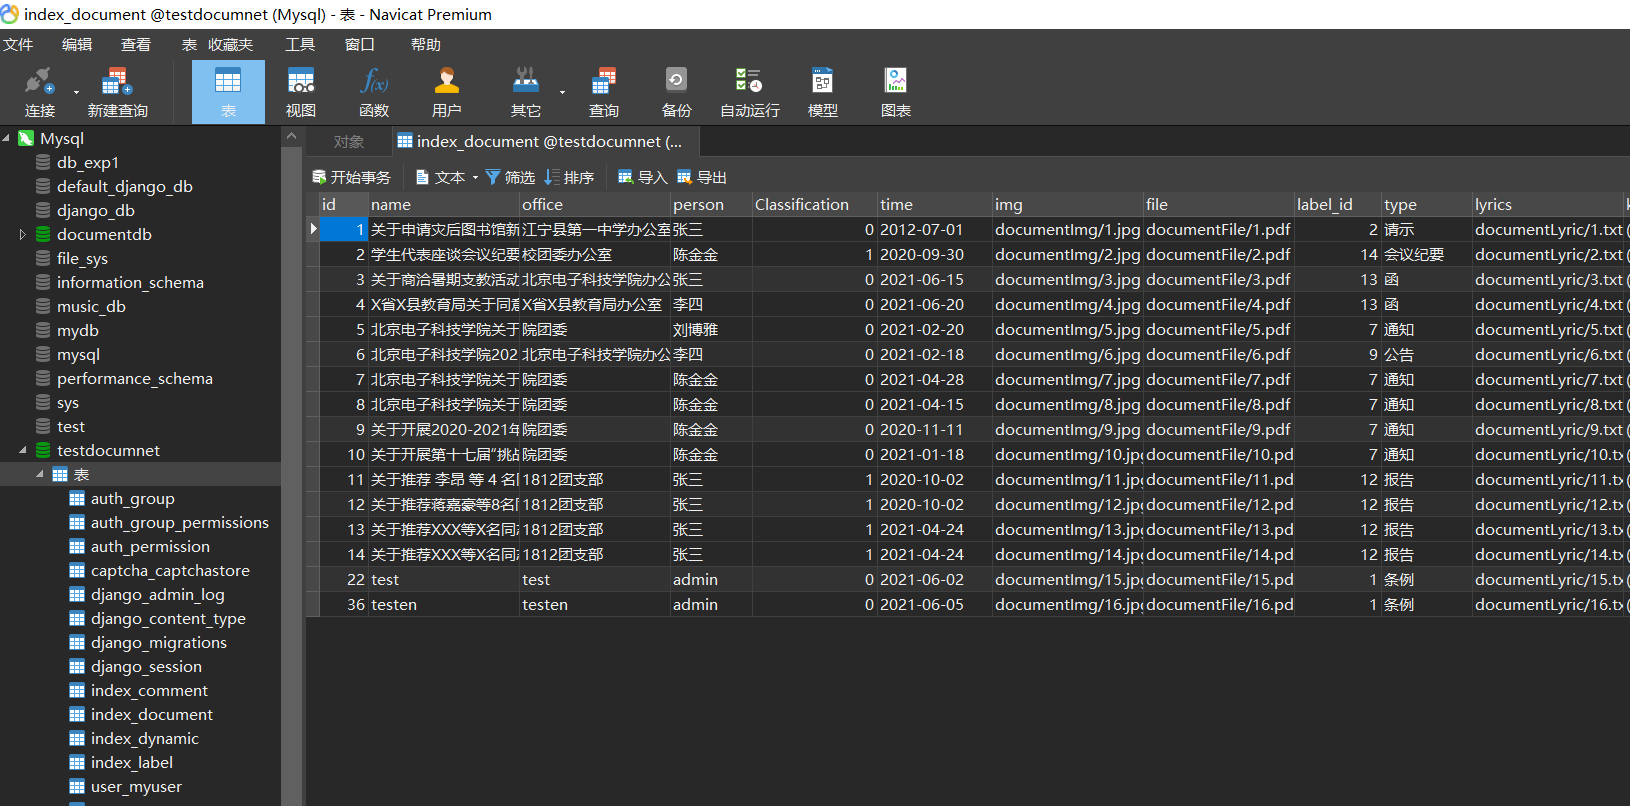Open the View (视图) toolbar icon
Screen dimensions: 1630x806
tap(301, 92)
